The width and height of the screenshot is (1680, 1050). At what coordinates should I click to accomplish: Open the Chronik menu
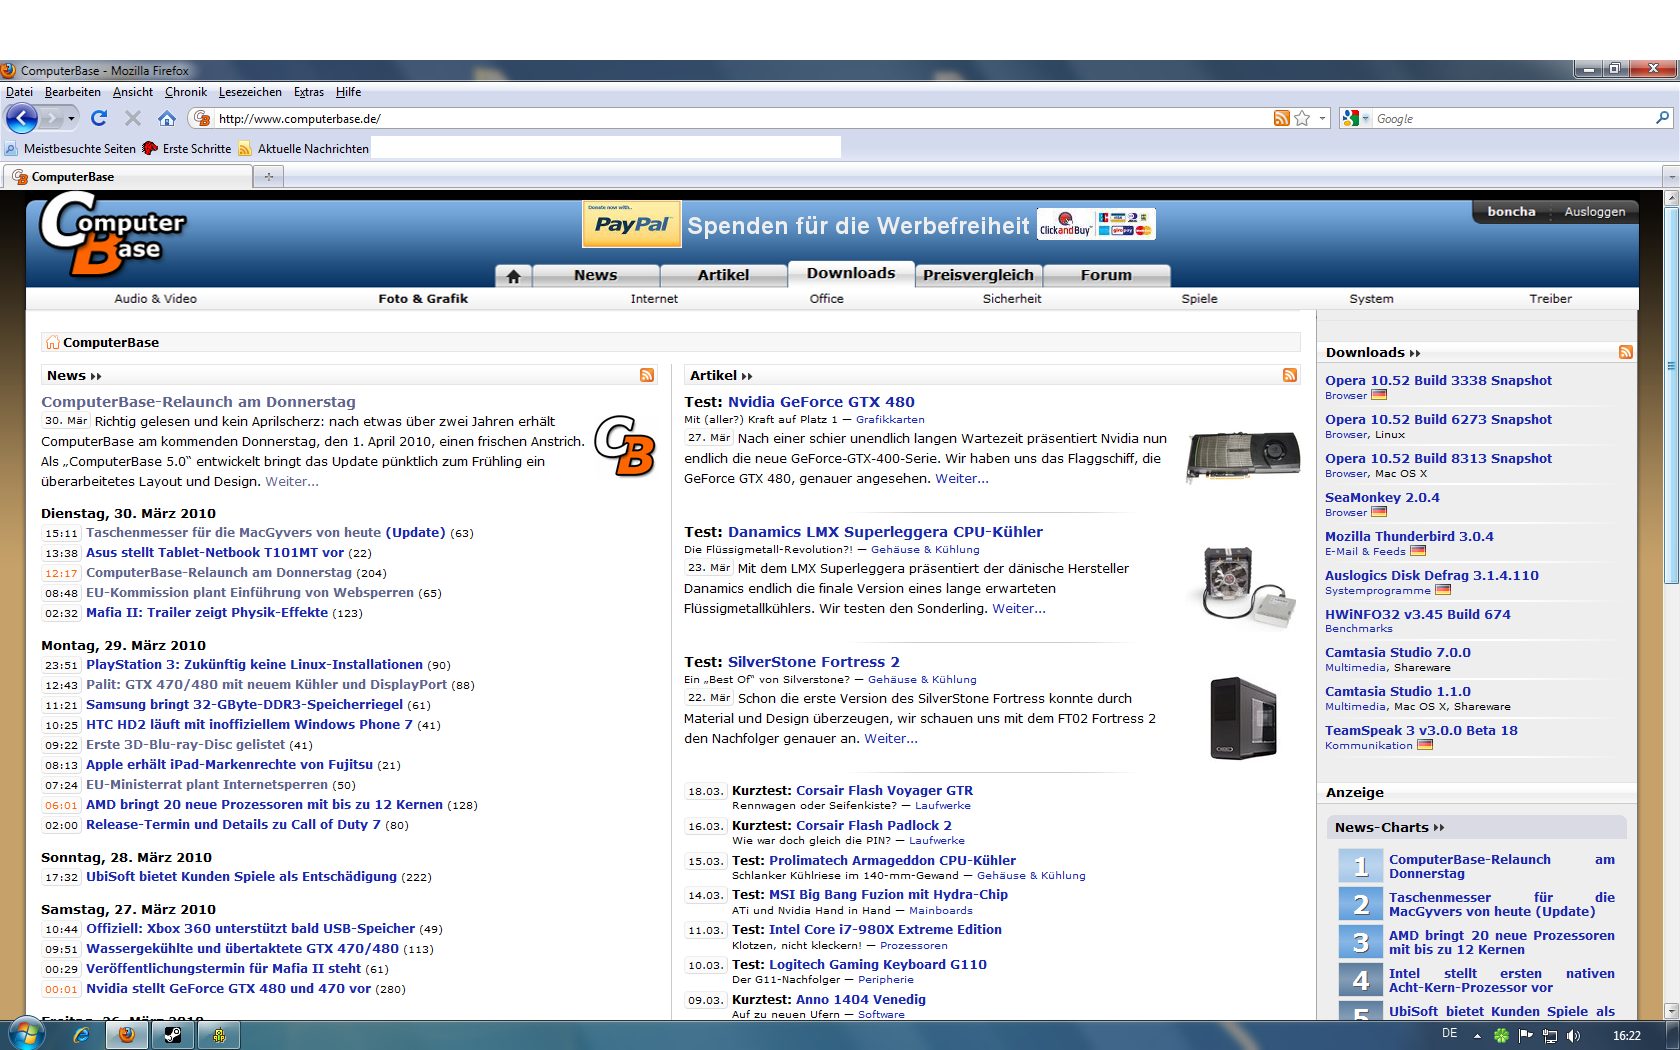(186, 92)
